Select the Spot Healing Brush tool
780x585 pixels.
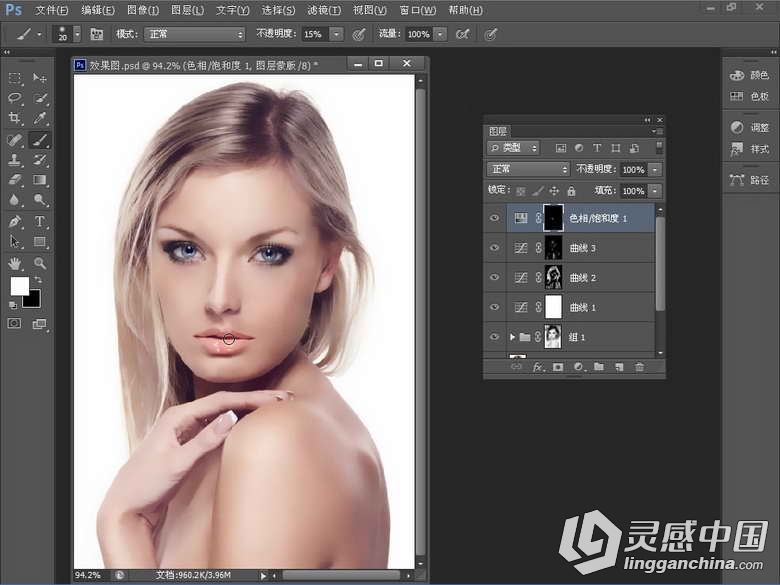click(15, 140)
